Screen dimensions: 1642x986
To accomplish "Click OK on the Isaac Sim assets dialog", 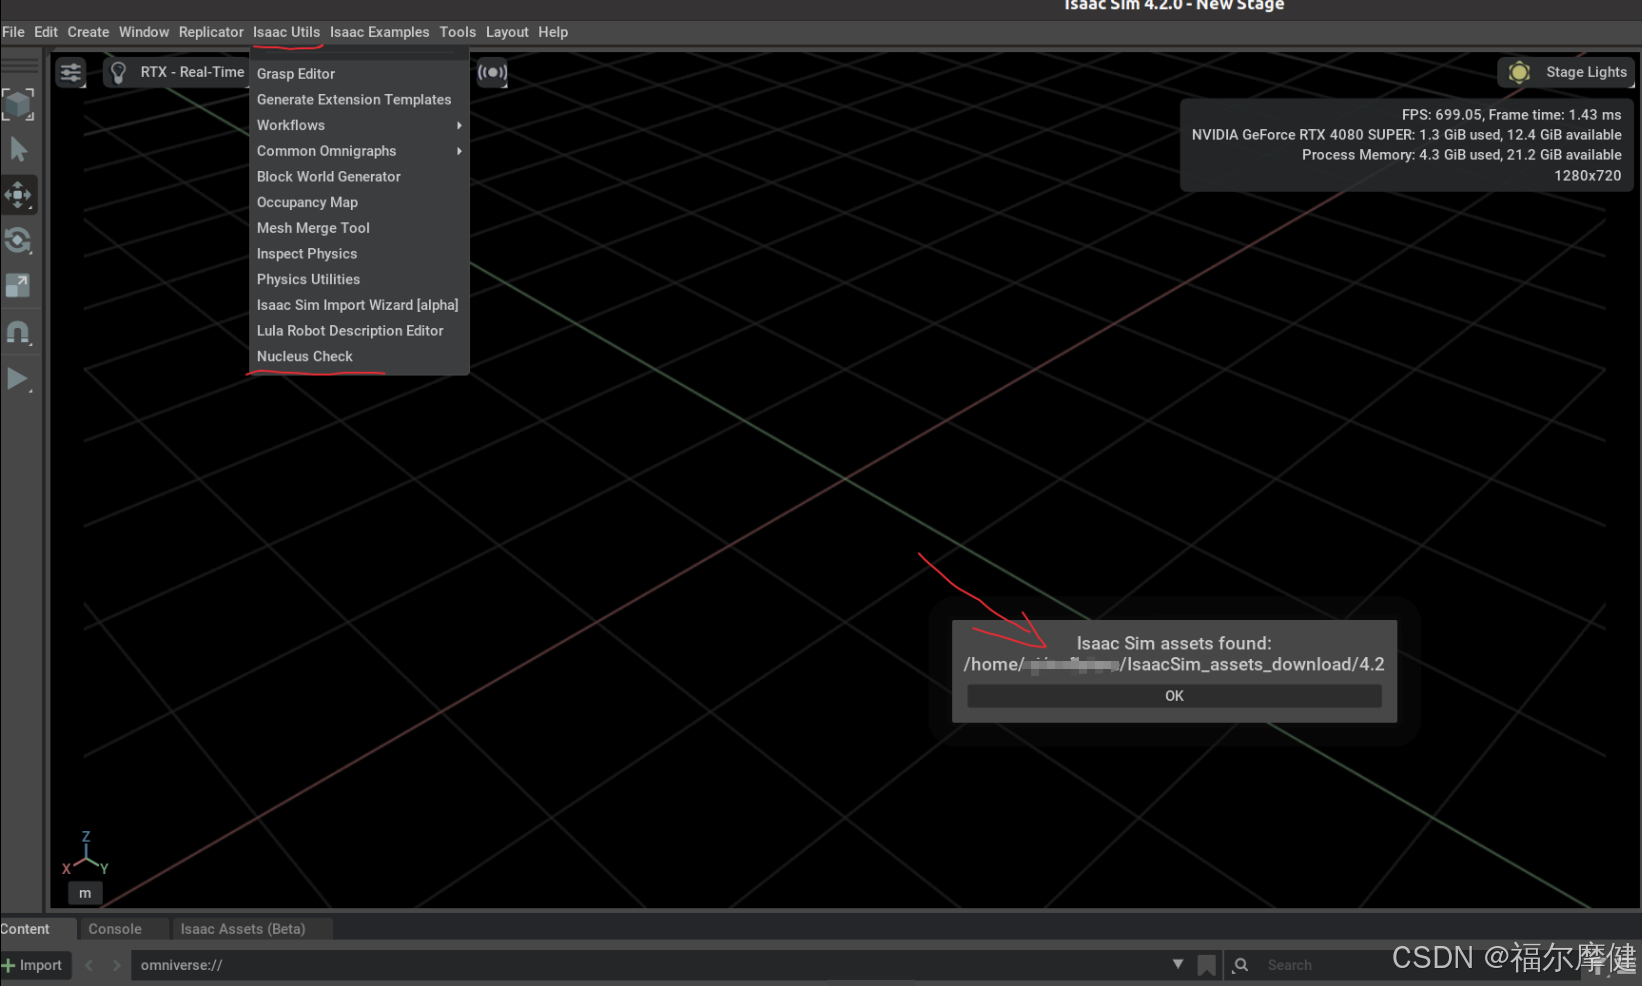I will click(1173, 696).
